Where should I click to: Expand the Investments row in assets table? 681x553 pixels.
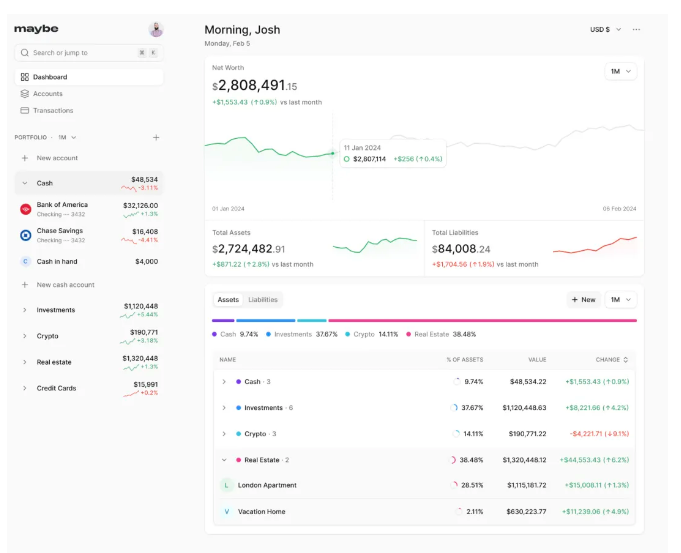224,408
